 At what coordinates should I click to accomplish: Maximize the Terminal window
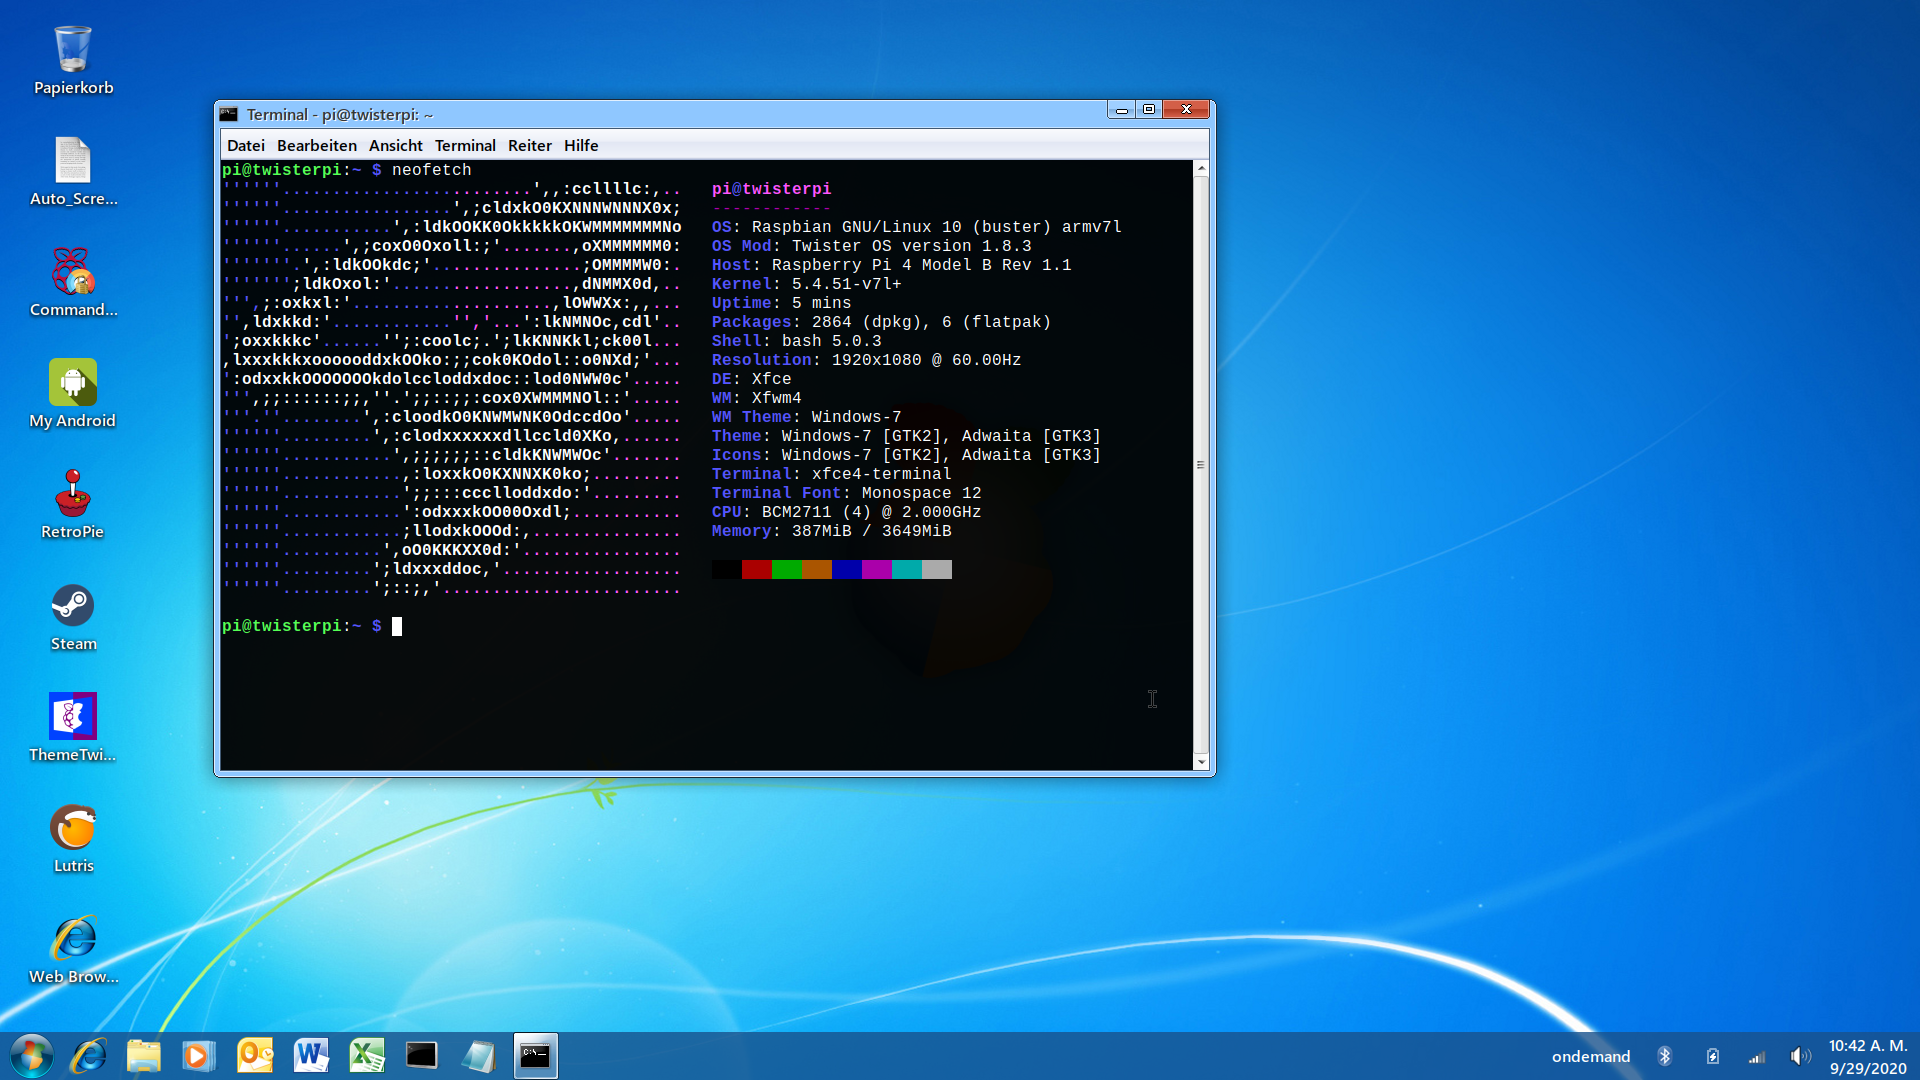(x=1150, y=110)
